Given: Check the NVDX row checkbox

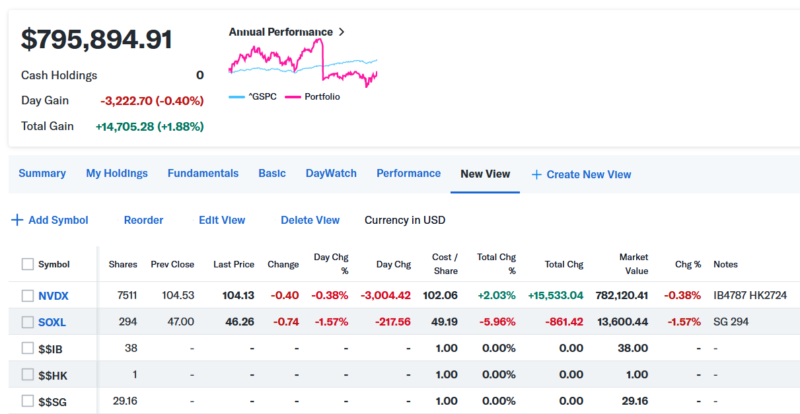Looking at the screenshot, I should point(28,296).
